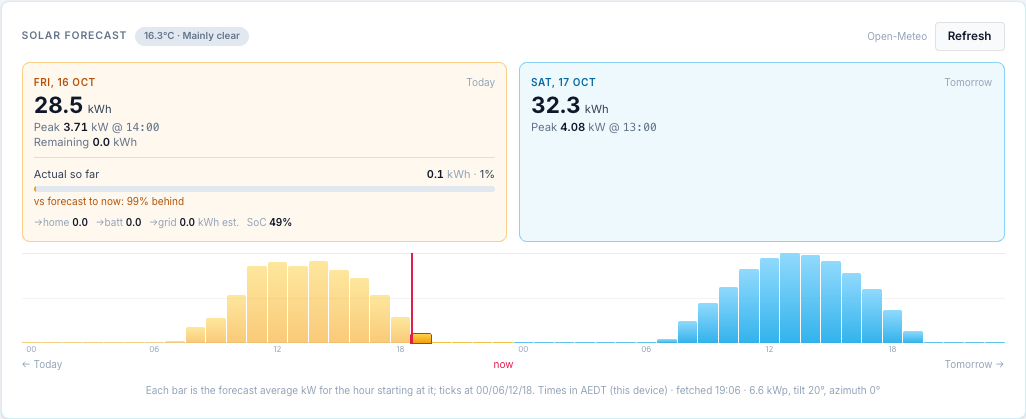Click the SAT, 17 OCT date label
The image size is (1026, 419).
coord(563,82)
